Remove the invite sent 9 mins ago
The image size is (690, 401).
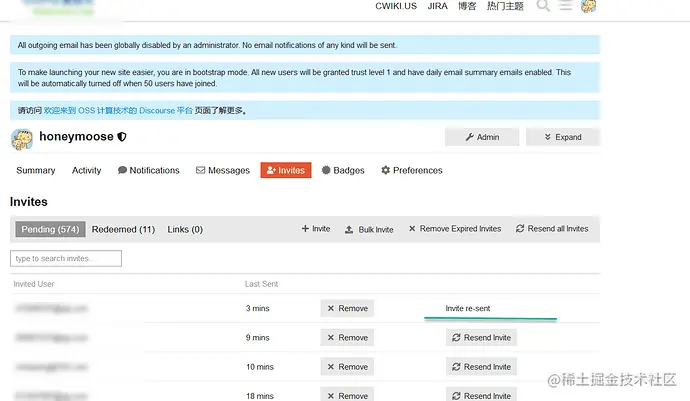pyautogui.click(x=347, y=338)
